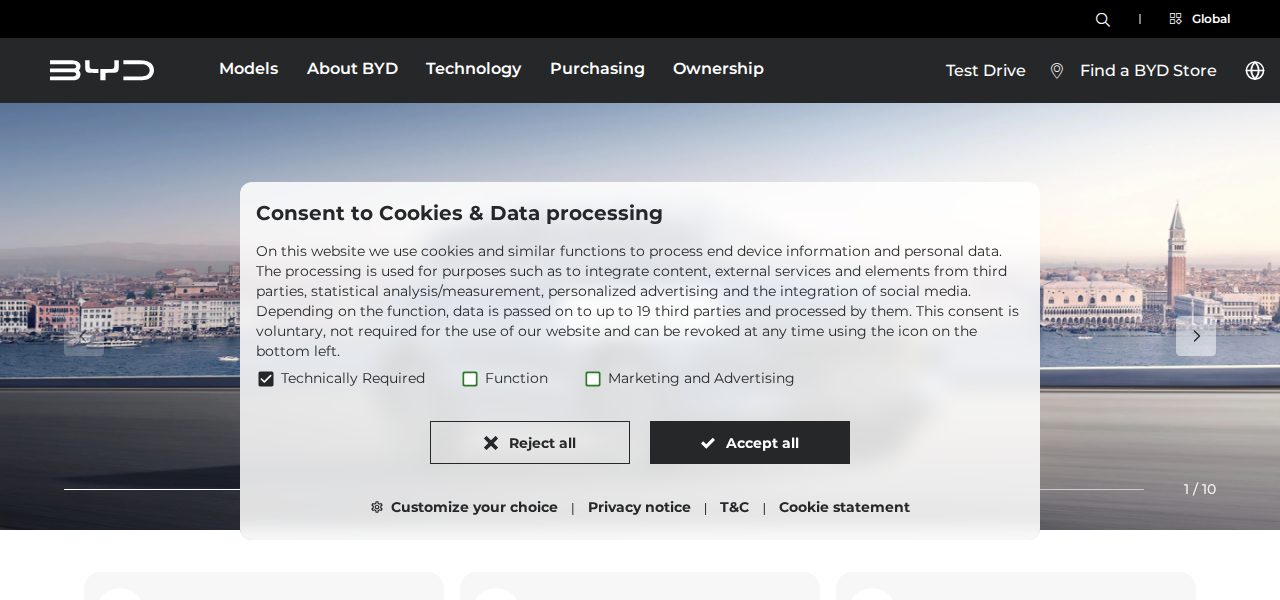Screen dimensions: 1280x600
Task: Enable the Function cookies checkbox
Action: 470,379
